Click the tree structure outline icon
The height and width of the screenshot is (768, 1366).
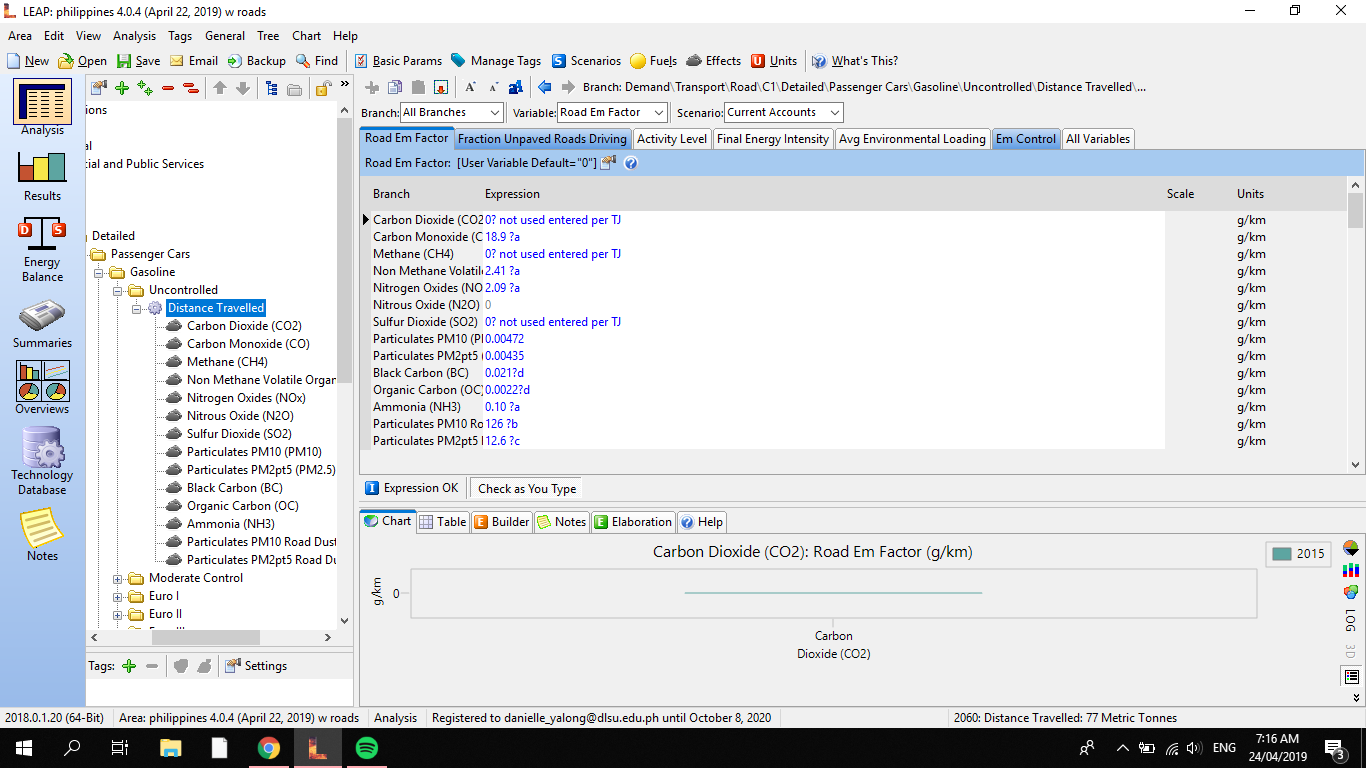[x=272, y=88]
